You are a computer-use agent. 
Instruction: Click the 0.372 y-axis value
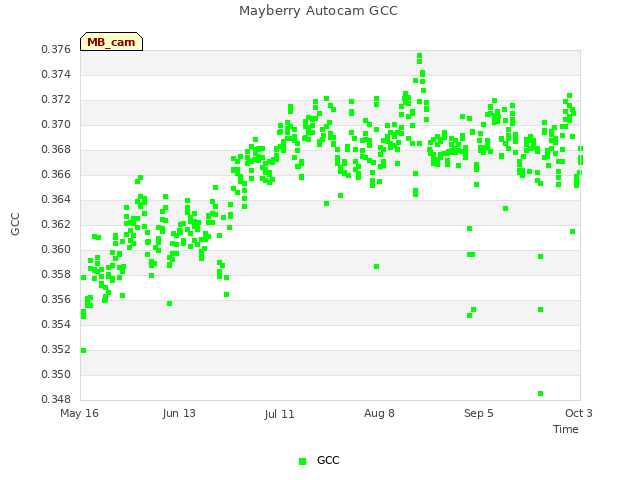click(56, 100)
